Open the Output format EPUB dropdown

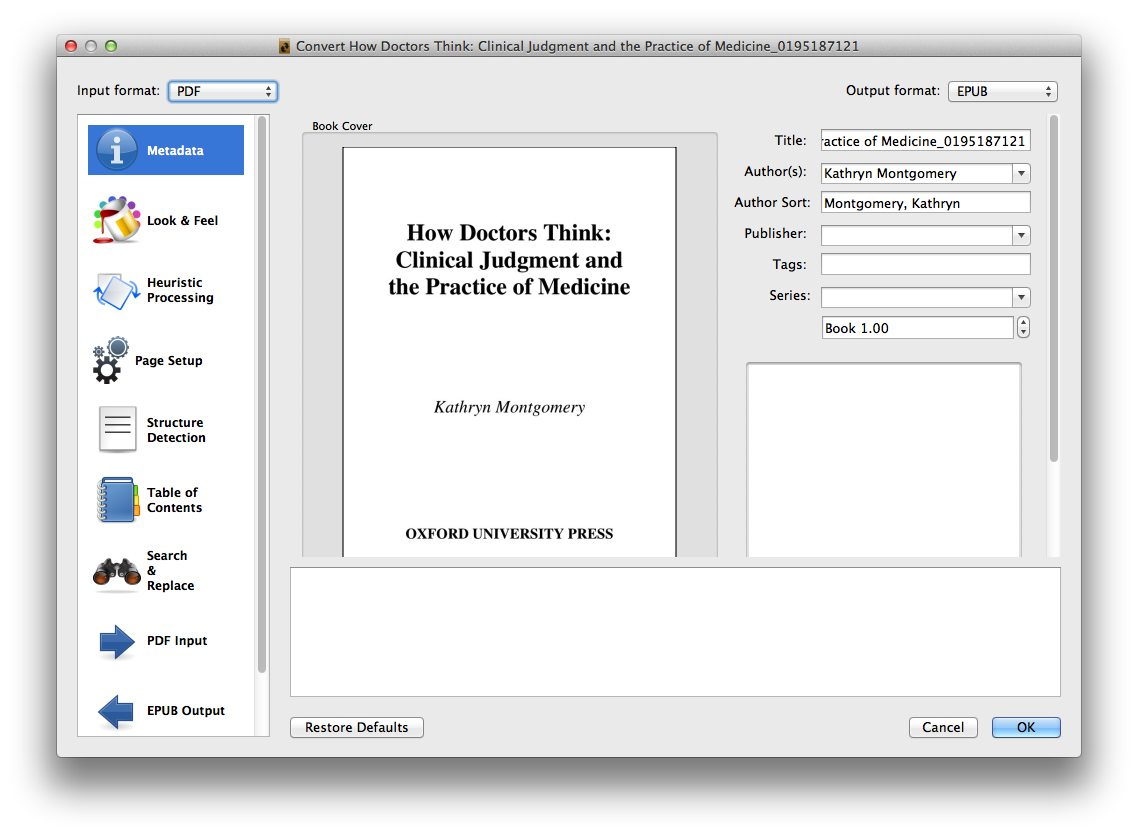tap(1002, 91)
